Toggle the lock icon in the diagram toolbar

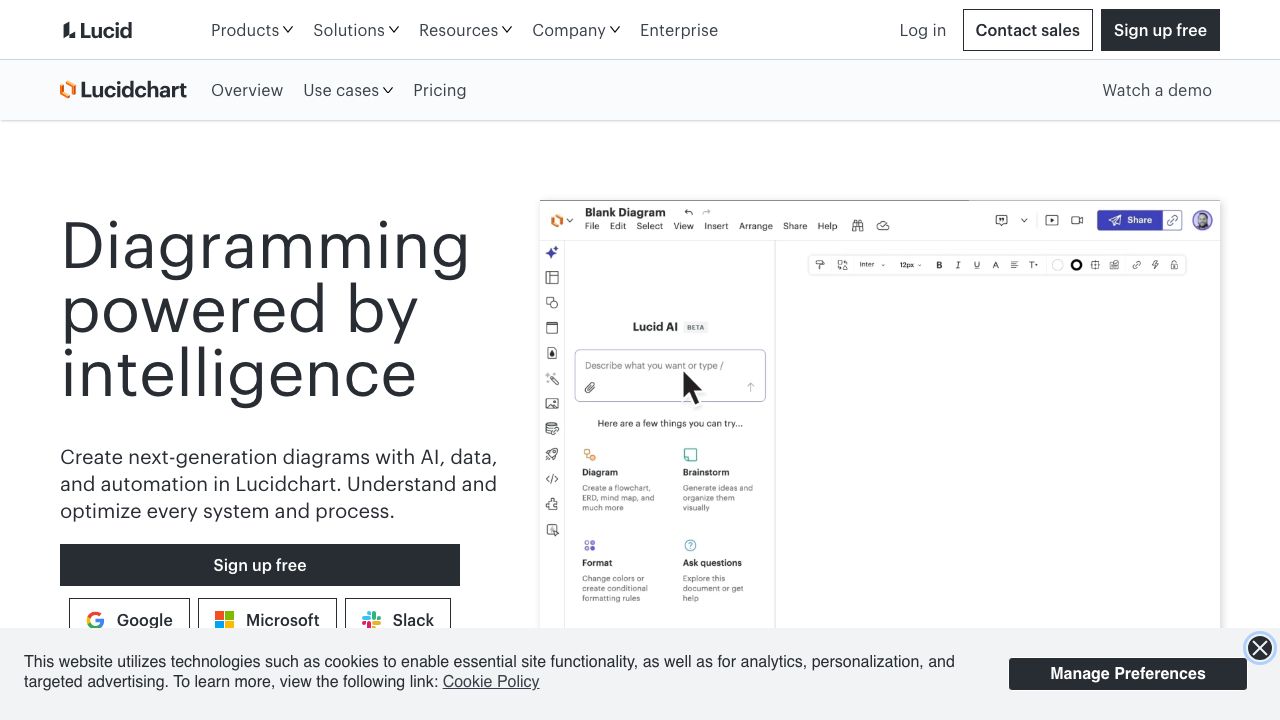pyautogui.click(x=1174, y=265)
